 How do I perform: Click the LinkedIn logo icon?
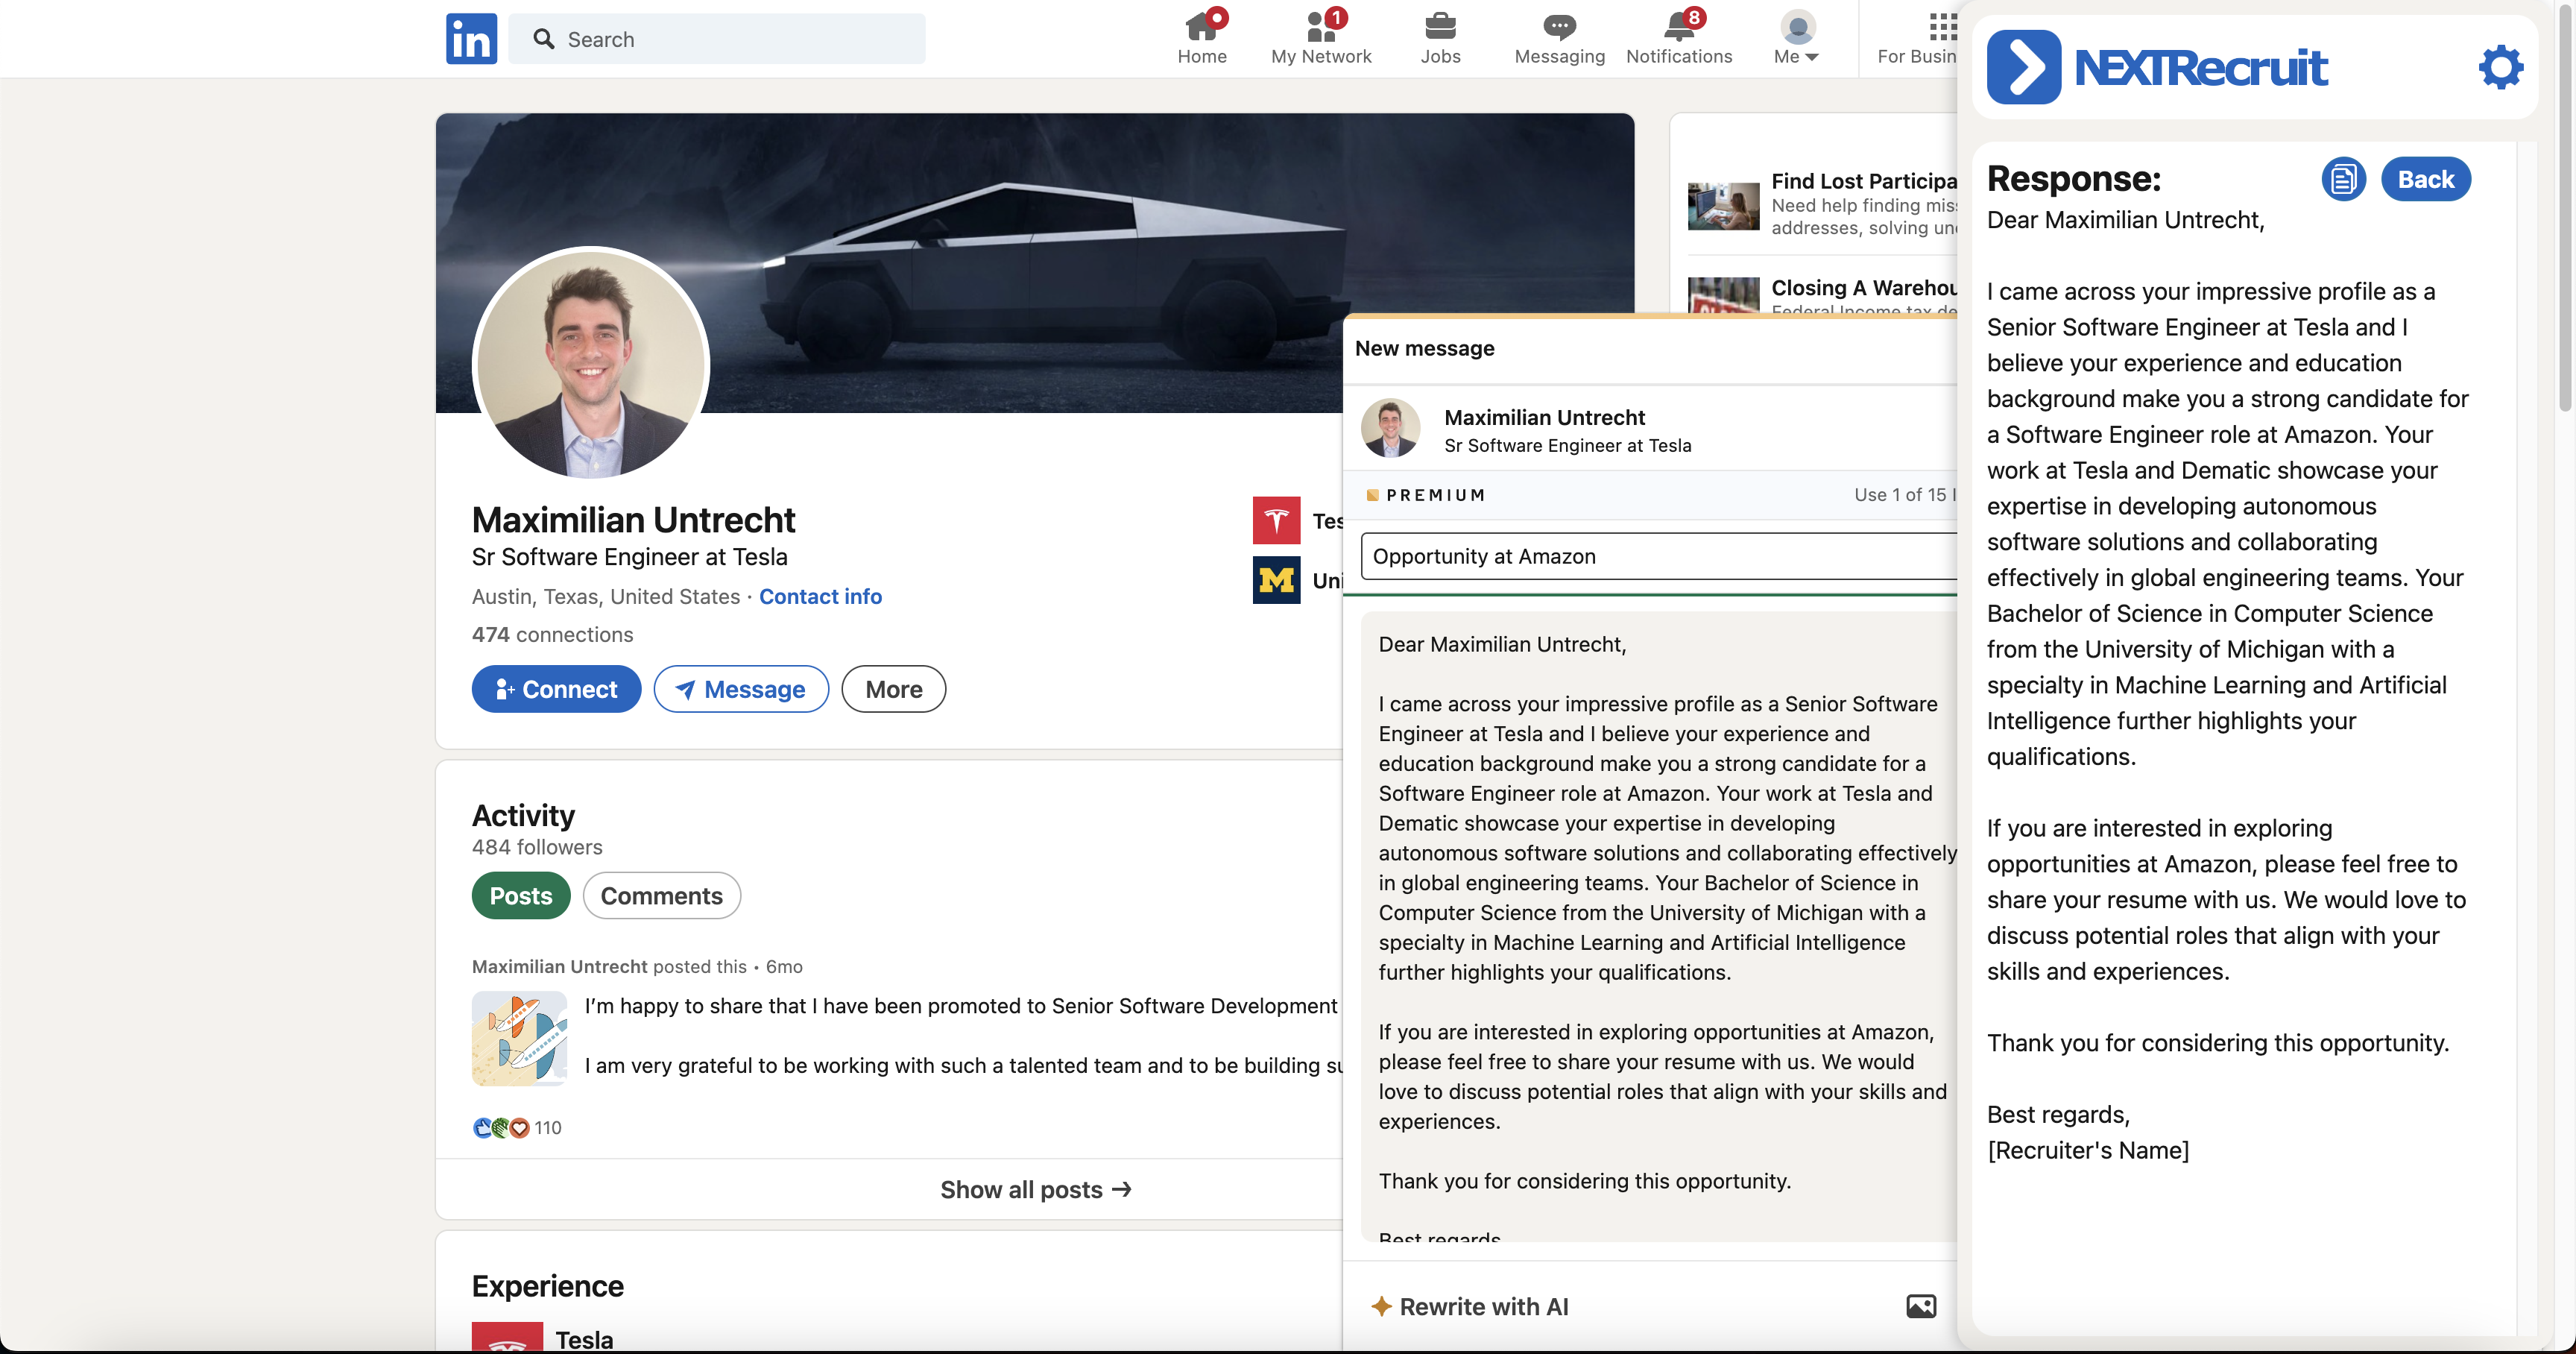471,39
